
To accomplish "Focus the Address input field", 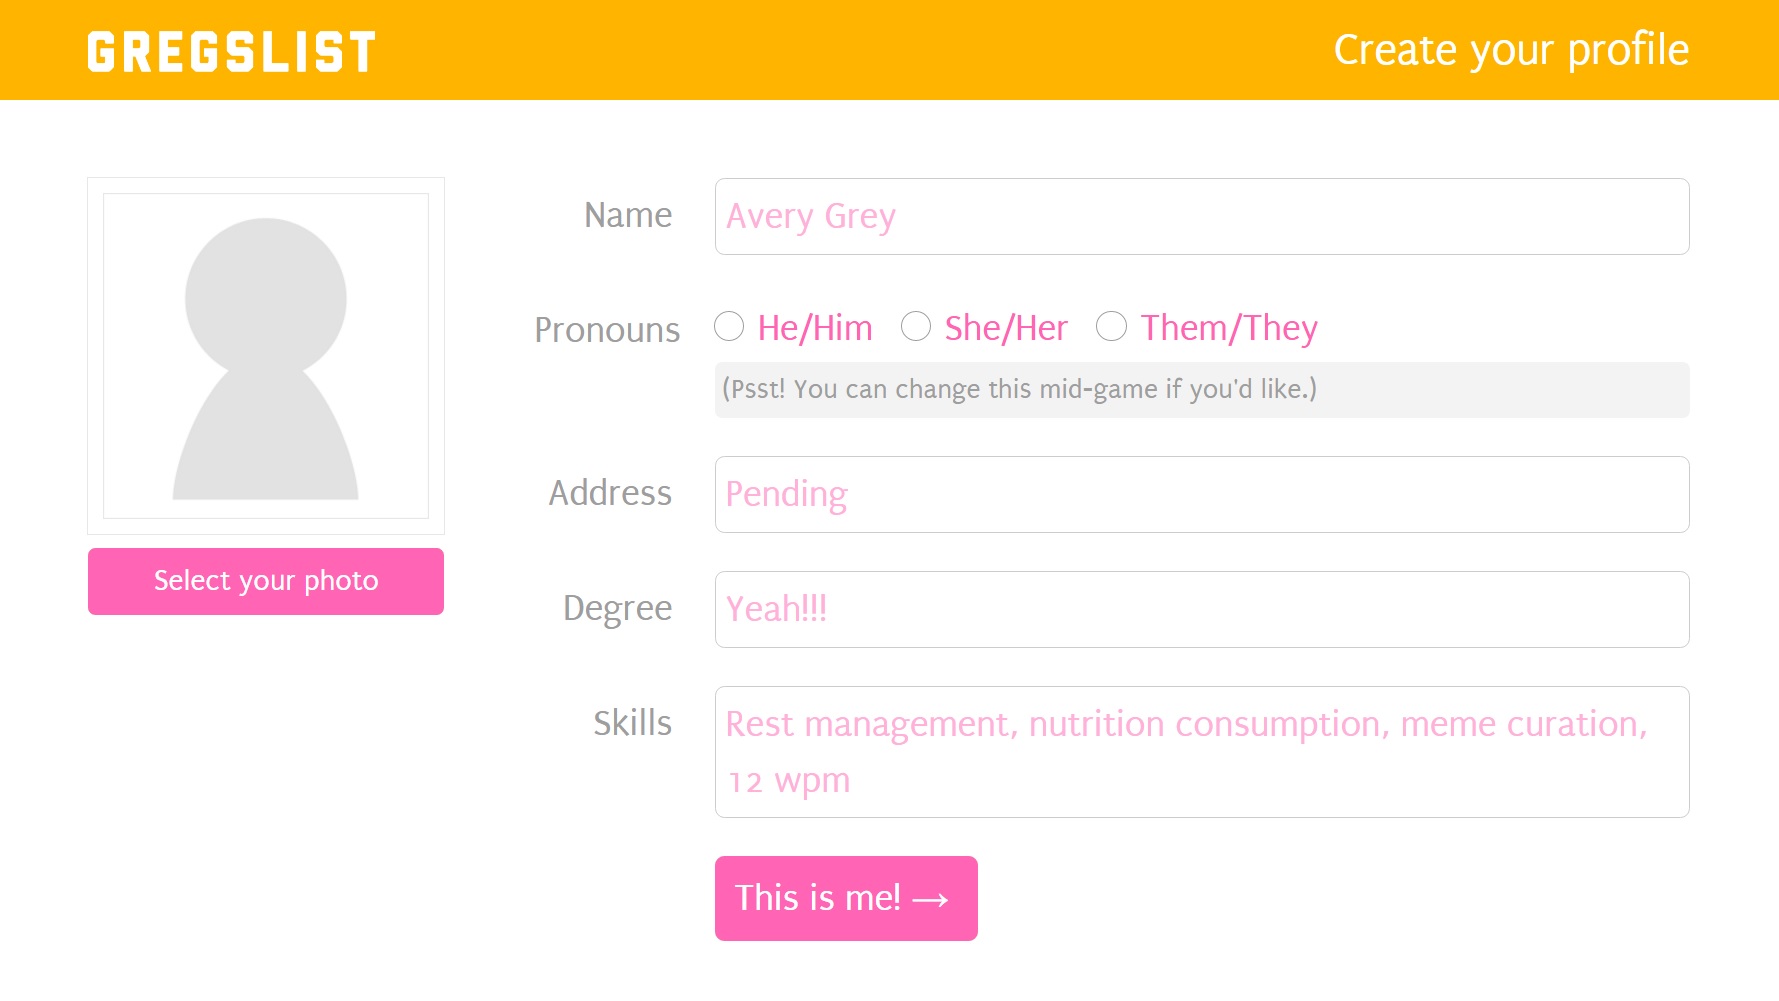I will pyautogui.click(x=1202, y=494).
